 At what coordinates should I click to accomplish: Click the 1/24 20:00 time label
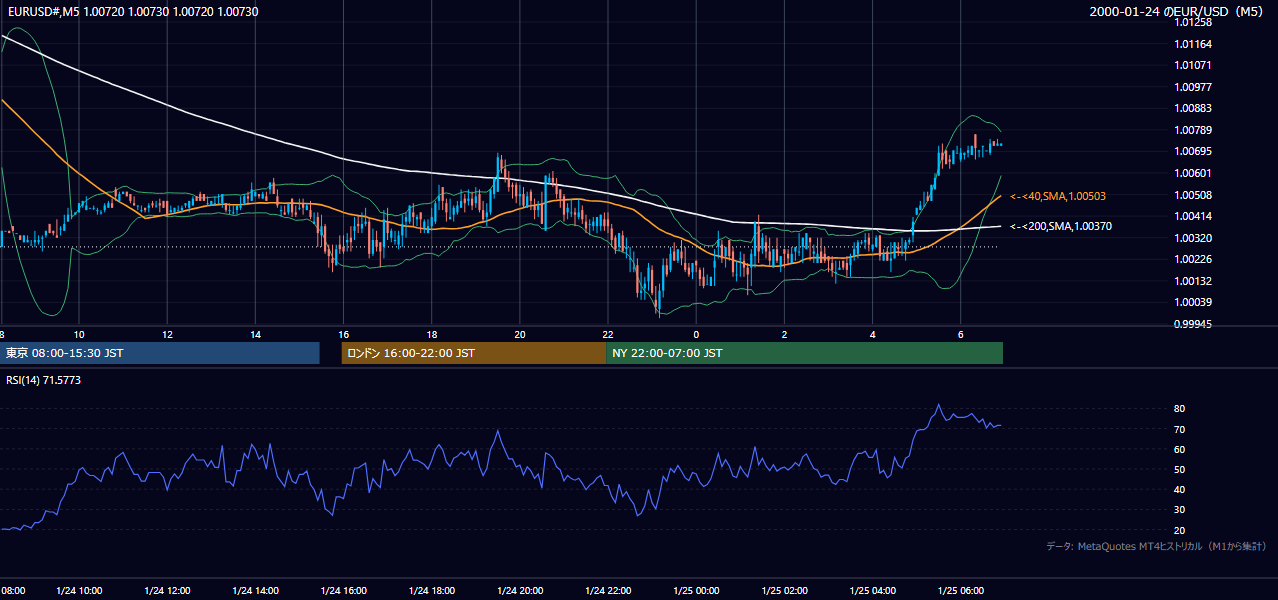point(520,590)
